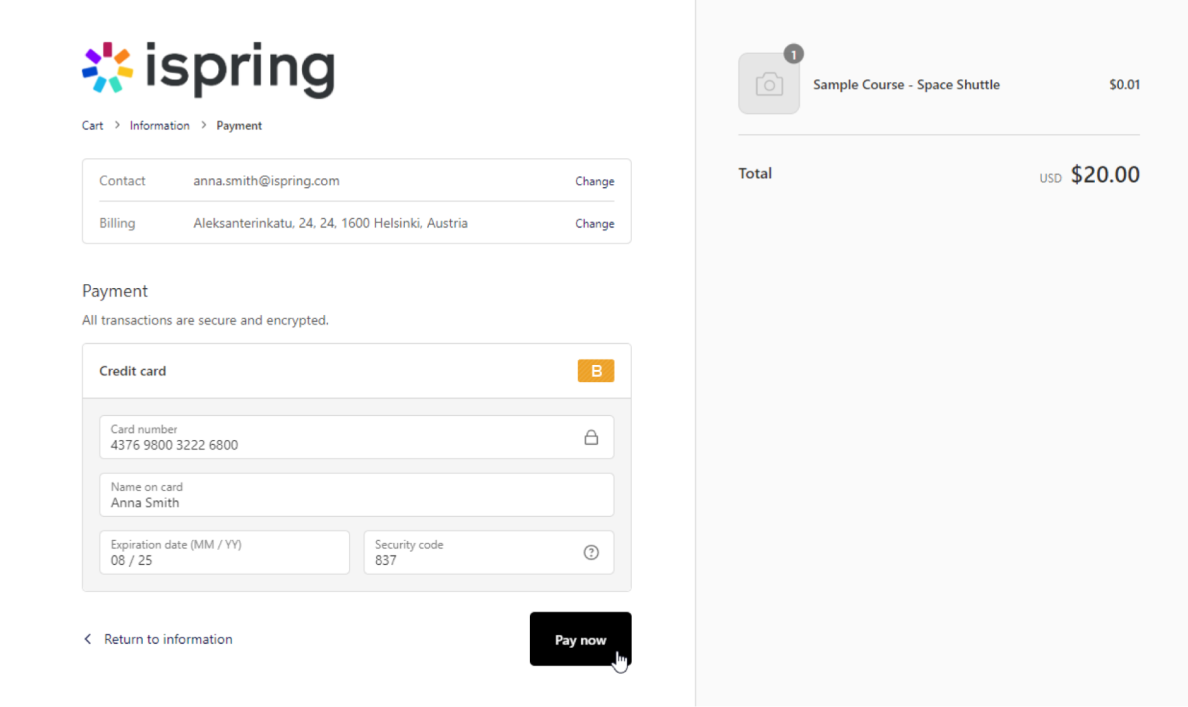Go to the Information breadcrumb step
This screenshot has height=707, width=1188.
pyautogui.click(x=159, y=125)
